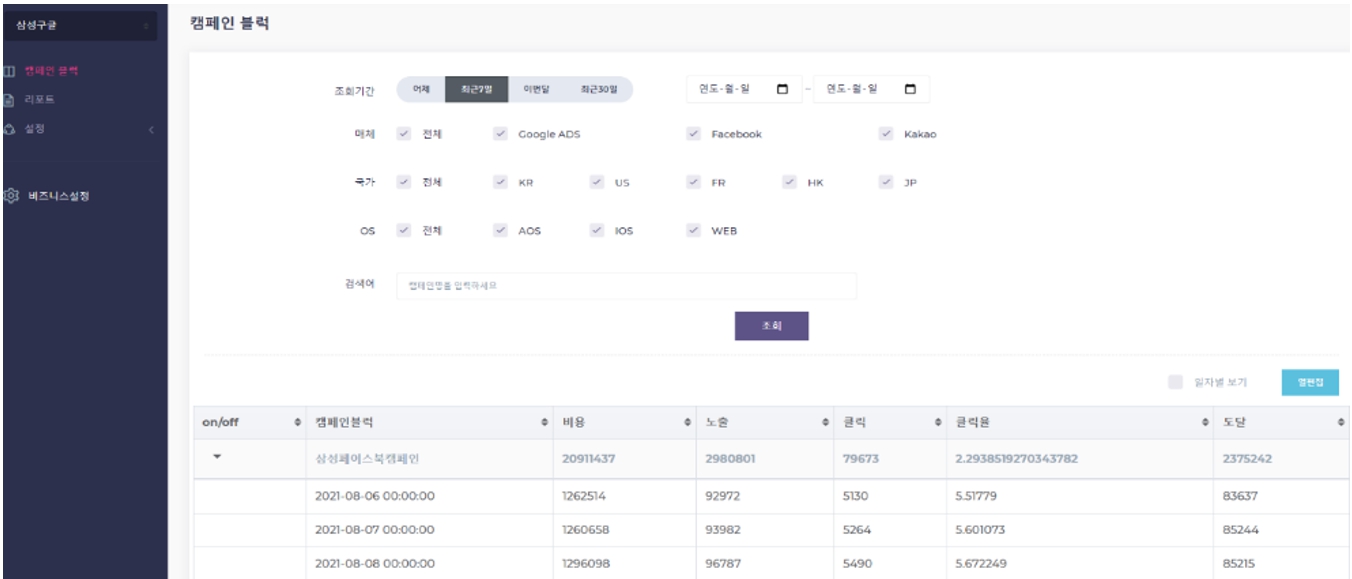Sort by the 클릭율 column sort icon

[x=1205, y=423]
